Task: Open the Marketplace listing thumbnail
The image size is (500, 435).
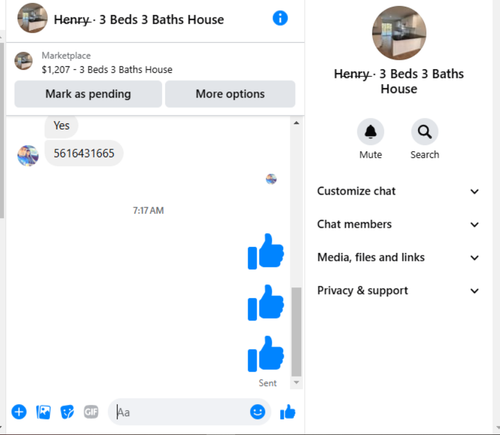Action: click(23, 61)
